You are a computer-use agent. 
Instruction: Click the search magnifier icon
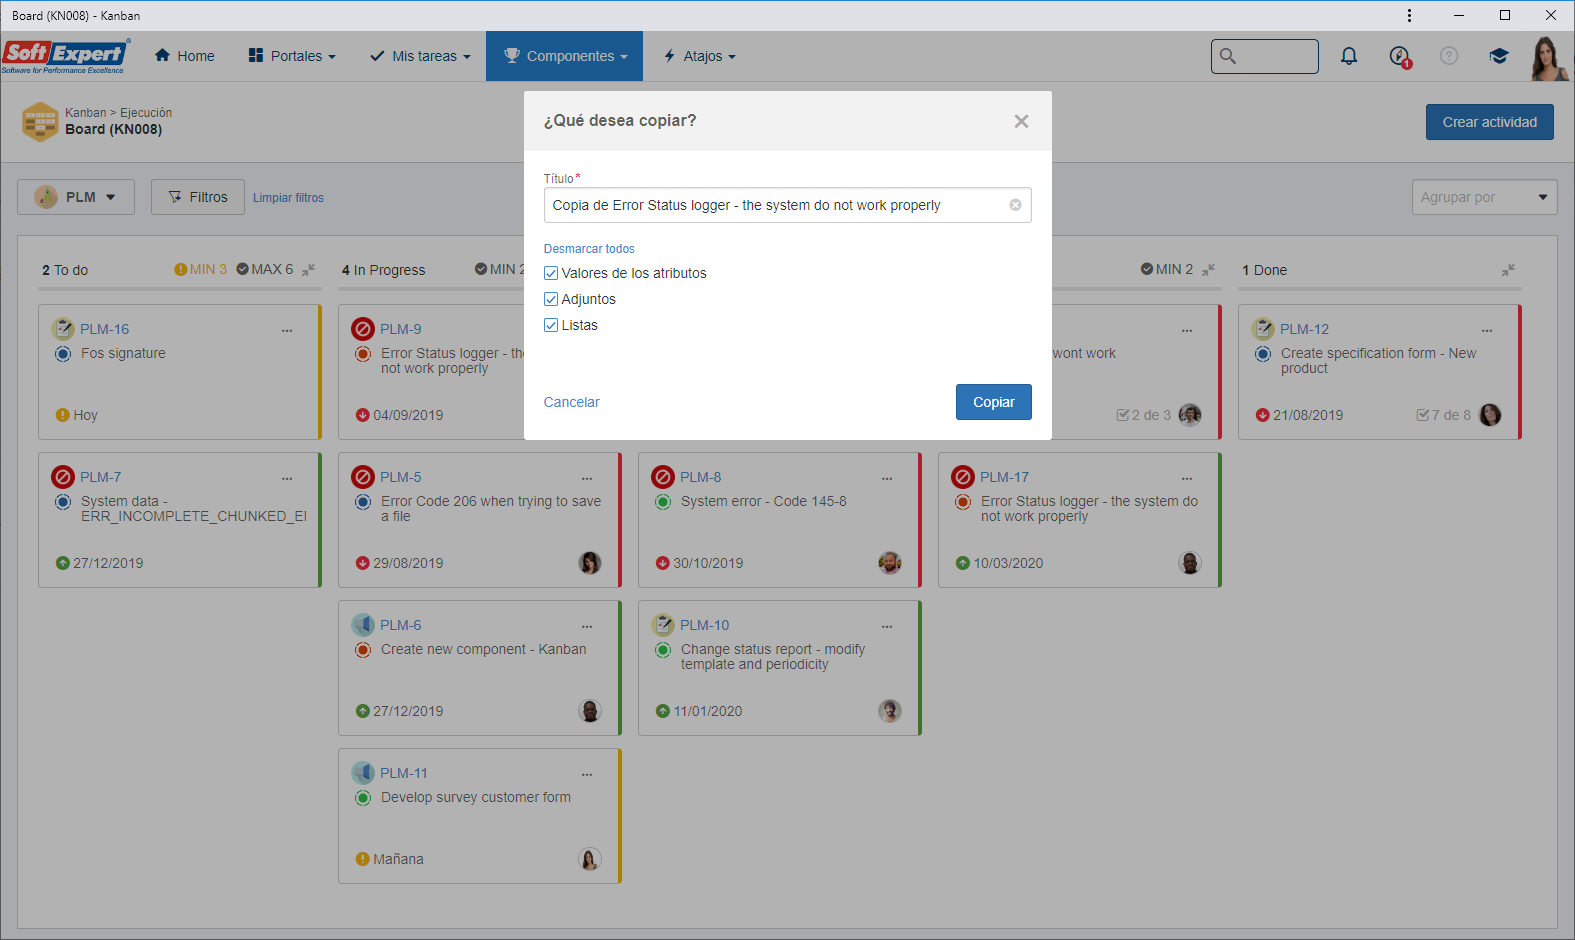tap(1228, 56)
